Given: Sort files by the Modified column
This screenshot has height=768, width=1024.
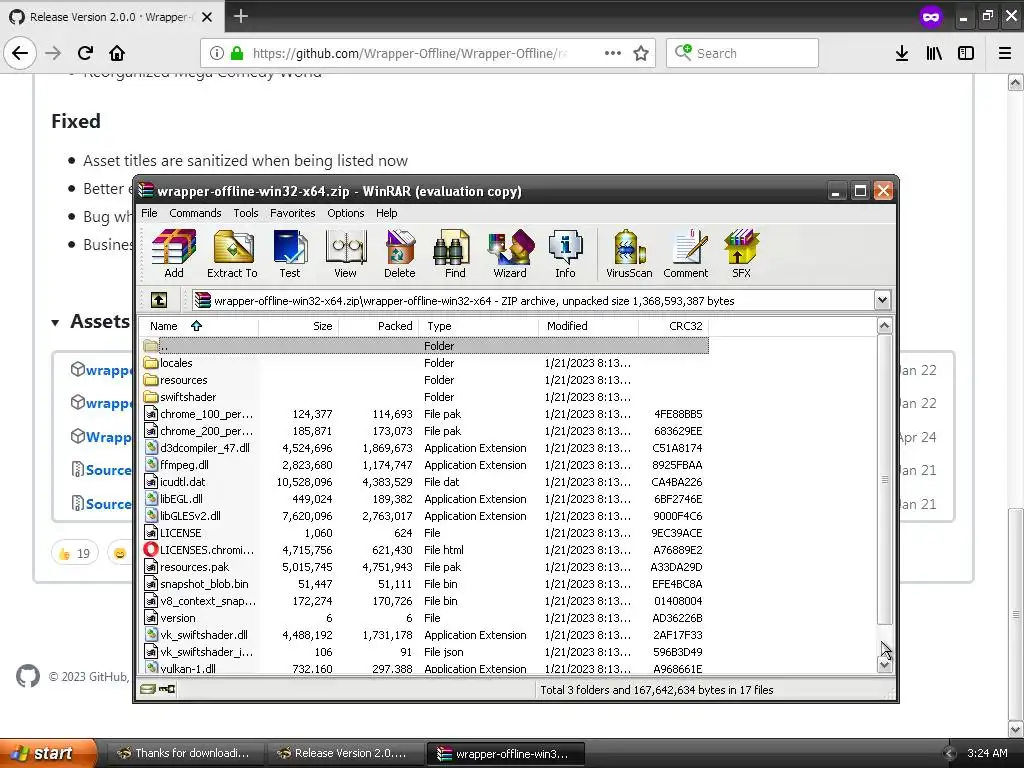Looking at the screenshot, I should [588, 326].
